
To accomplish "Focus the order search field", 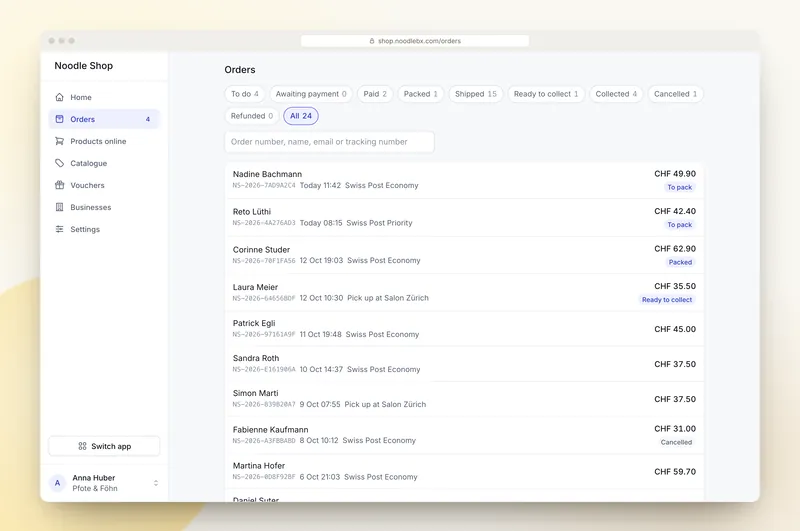I will coord(329,142).
